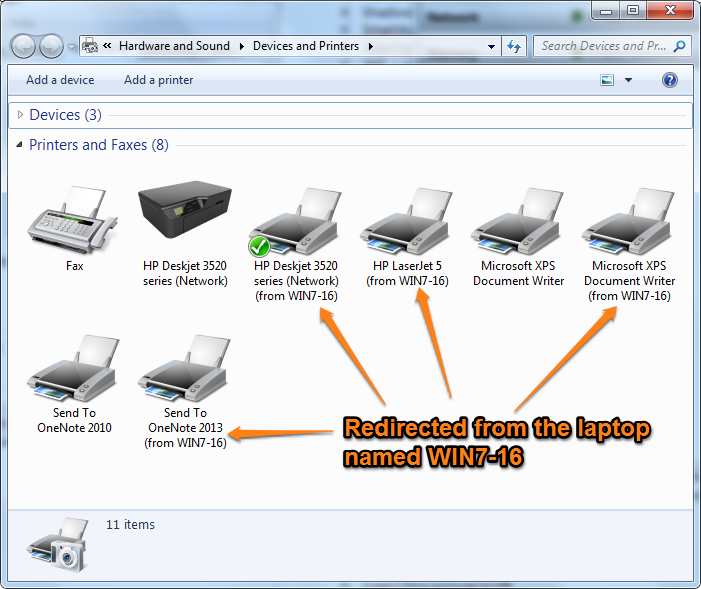This screenshot has width=701, height=589.
Task: Collapse the Printers and Faxes (8) group
Action: [x=19, y=144]
